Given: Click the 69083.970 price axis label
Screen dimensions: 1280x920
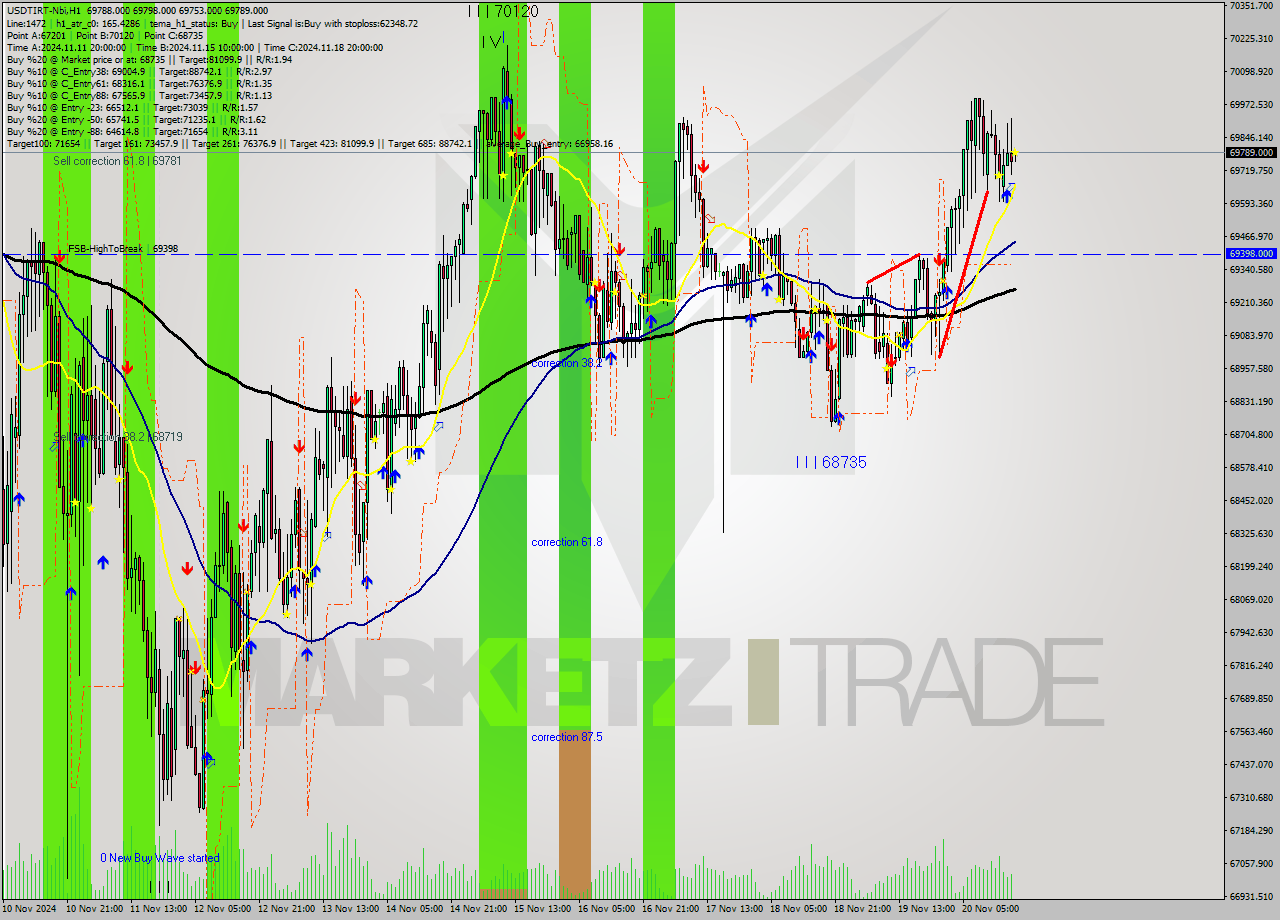Looking at the screenshot, I should (1251, 335).
